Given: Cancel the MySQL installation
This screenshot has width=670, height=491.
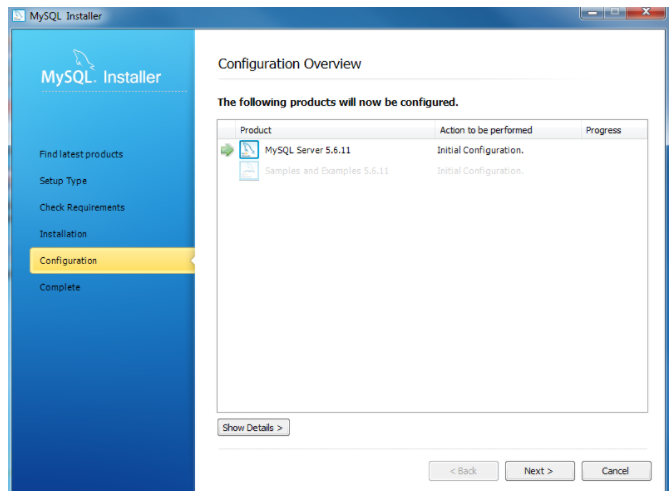Looking at the screenshot, I should click(x=616, y=471).
